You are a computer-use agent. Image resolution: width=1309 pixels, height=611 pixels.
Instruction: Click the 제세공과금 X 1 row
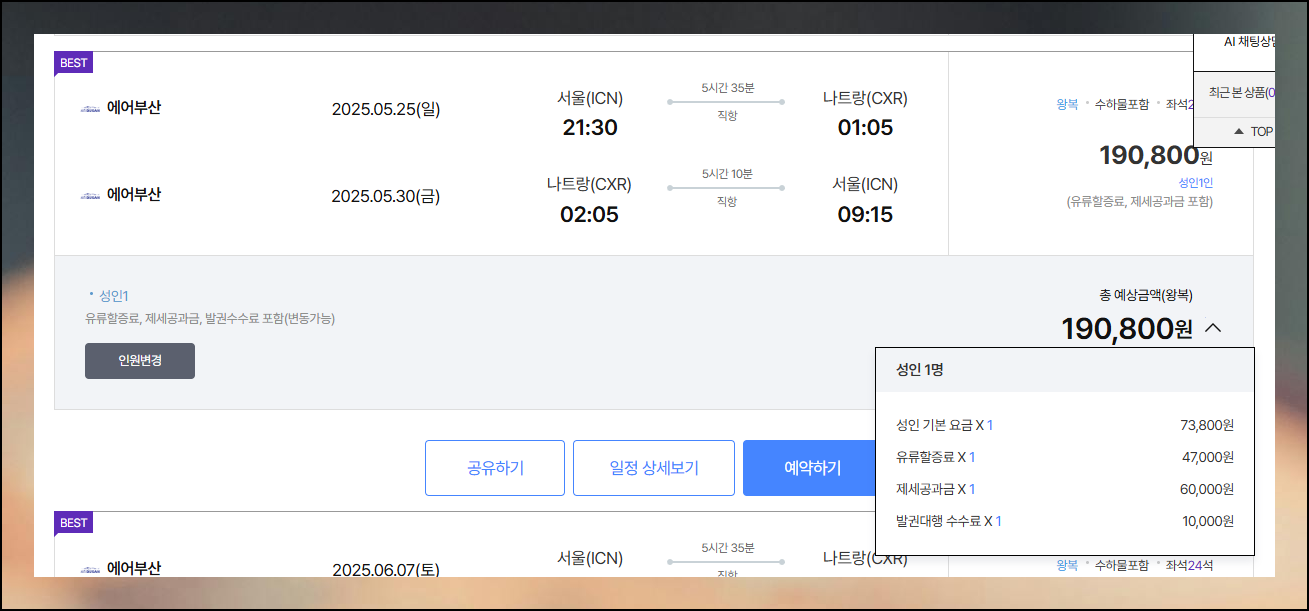pos(1065,489)
